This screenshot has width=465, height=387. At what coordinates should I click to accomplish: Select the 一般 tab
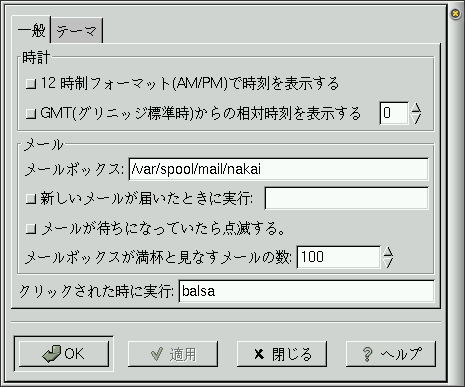[x=31, y=30]
